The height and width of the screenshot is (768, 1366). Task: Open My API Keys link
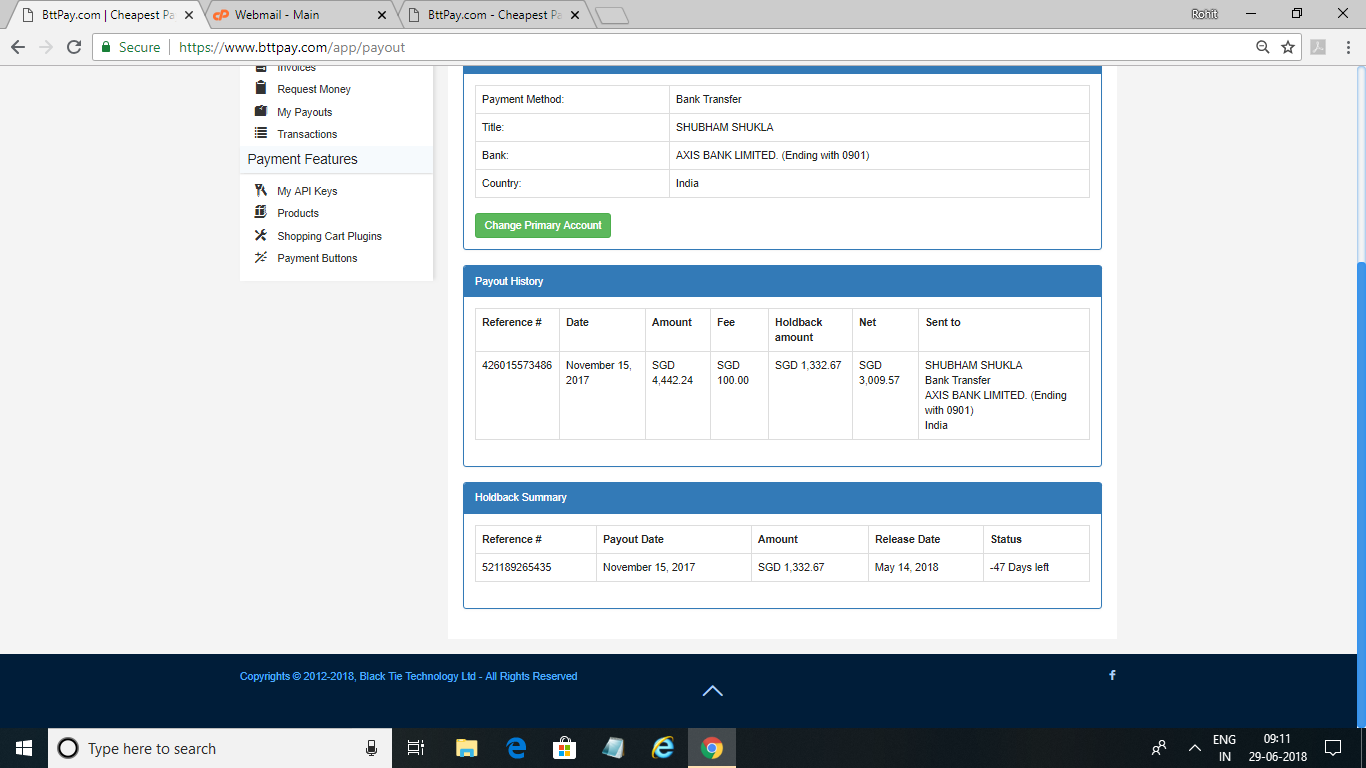[x=307, y=191]
